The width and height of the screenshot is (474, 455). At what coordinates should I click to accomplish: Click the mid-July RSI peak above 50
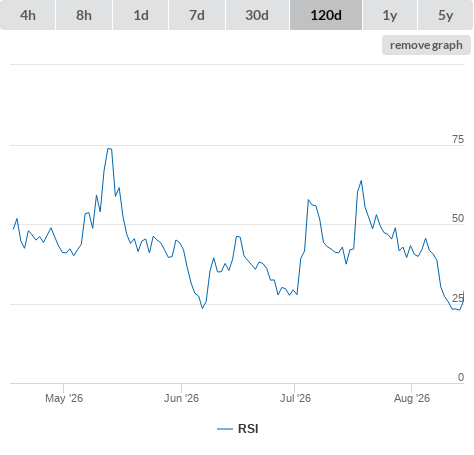361,181
